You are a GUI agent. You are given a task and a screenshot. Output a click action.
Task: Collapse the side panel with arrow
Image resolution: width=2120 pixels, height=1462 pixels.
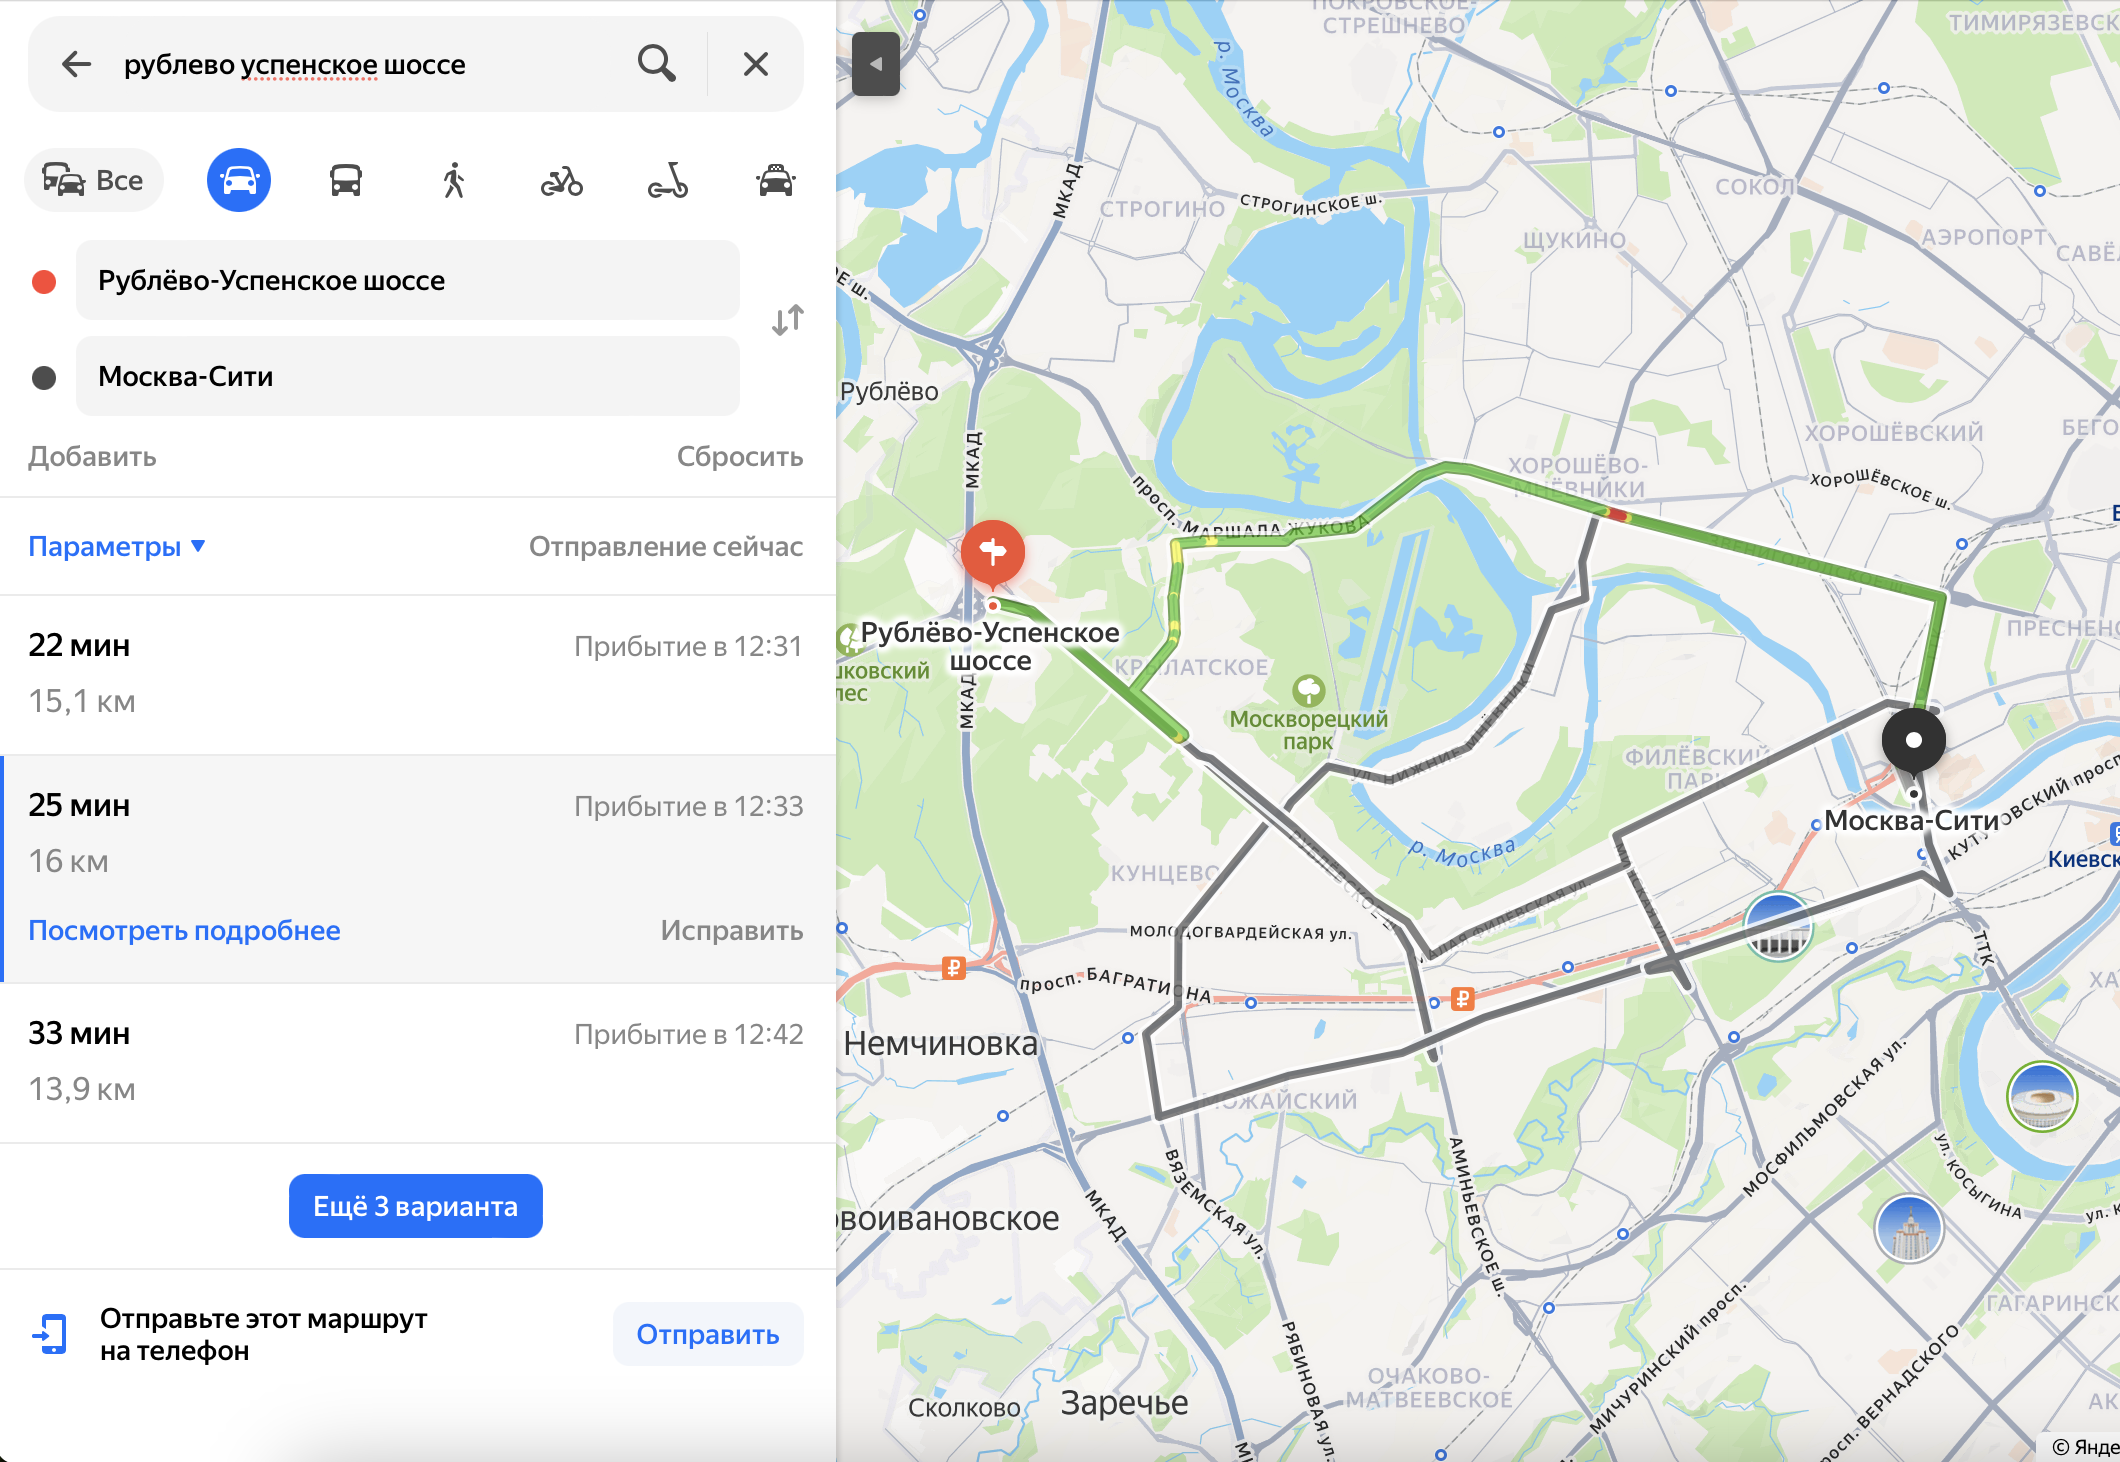click(876, 64)
